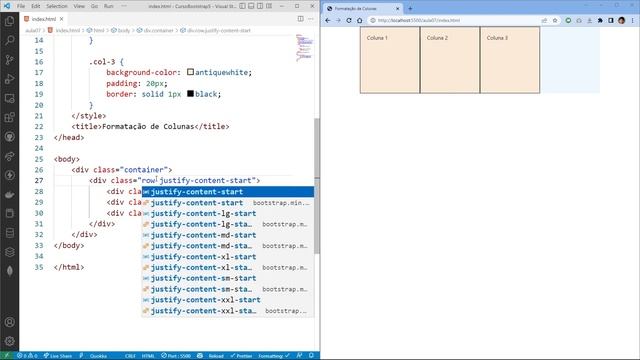This screenshot has width=640, height=360.
Task: Open the GitHub view in activity bar
Action: [x=9, y=137]
